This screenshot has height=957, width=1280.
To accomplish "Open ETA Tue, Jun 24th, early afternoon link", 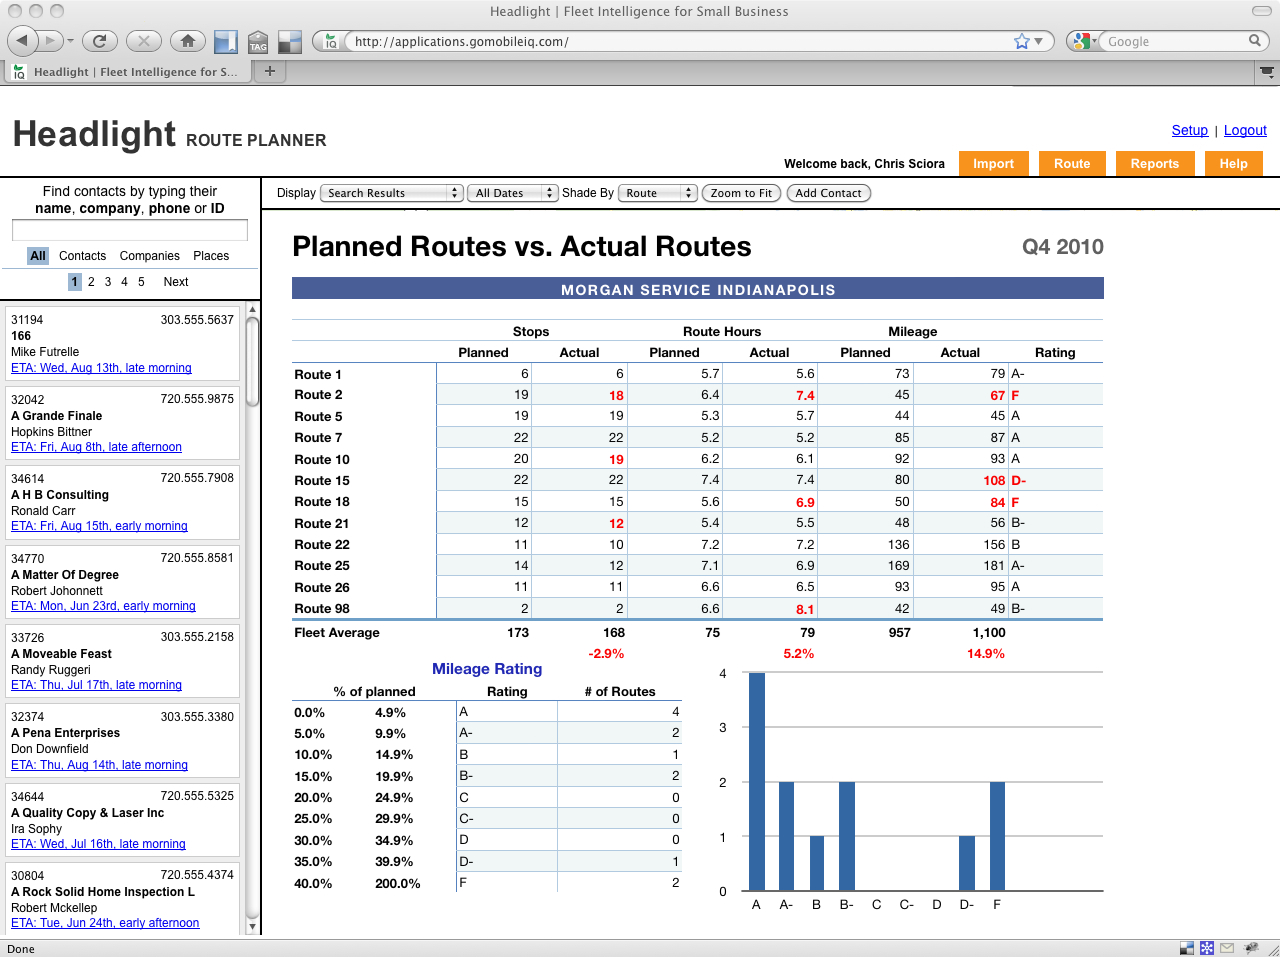I will pos(105,923).
